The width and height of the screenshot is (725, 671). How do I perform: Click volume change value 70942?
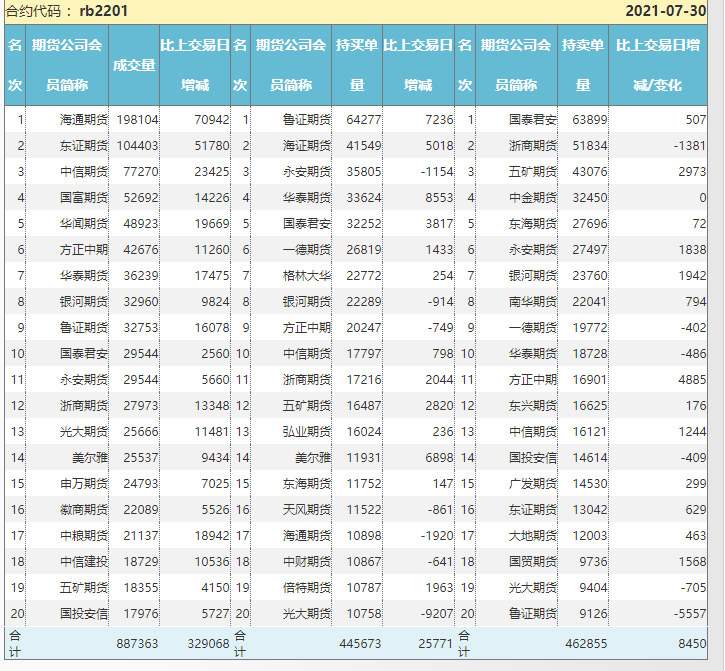[x=212, y=120]
